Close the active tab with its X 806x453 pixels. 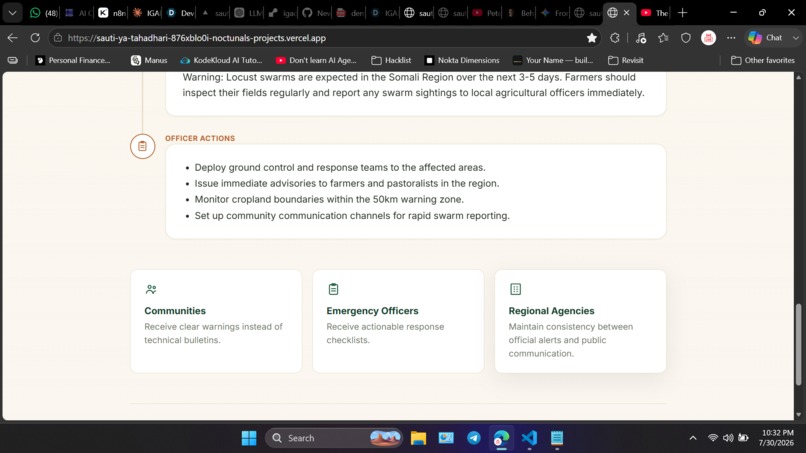pyautogui.click(x=626, y=13)
